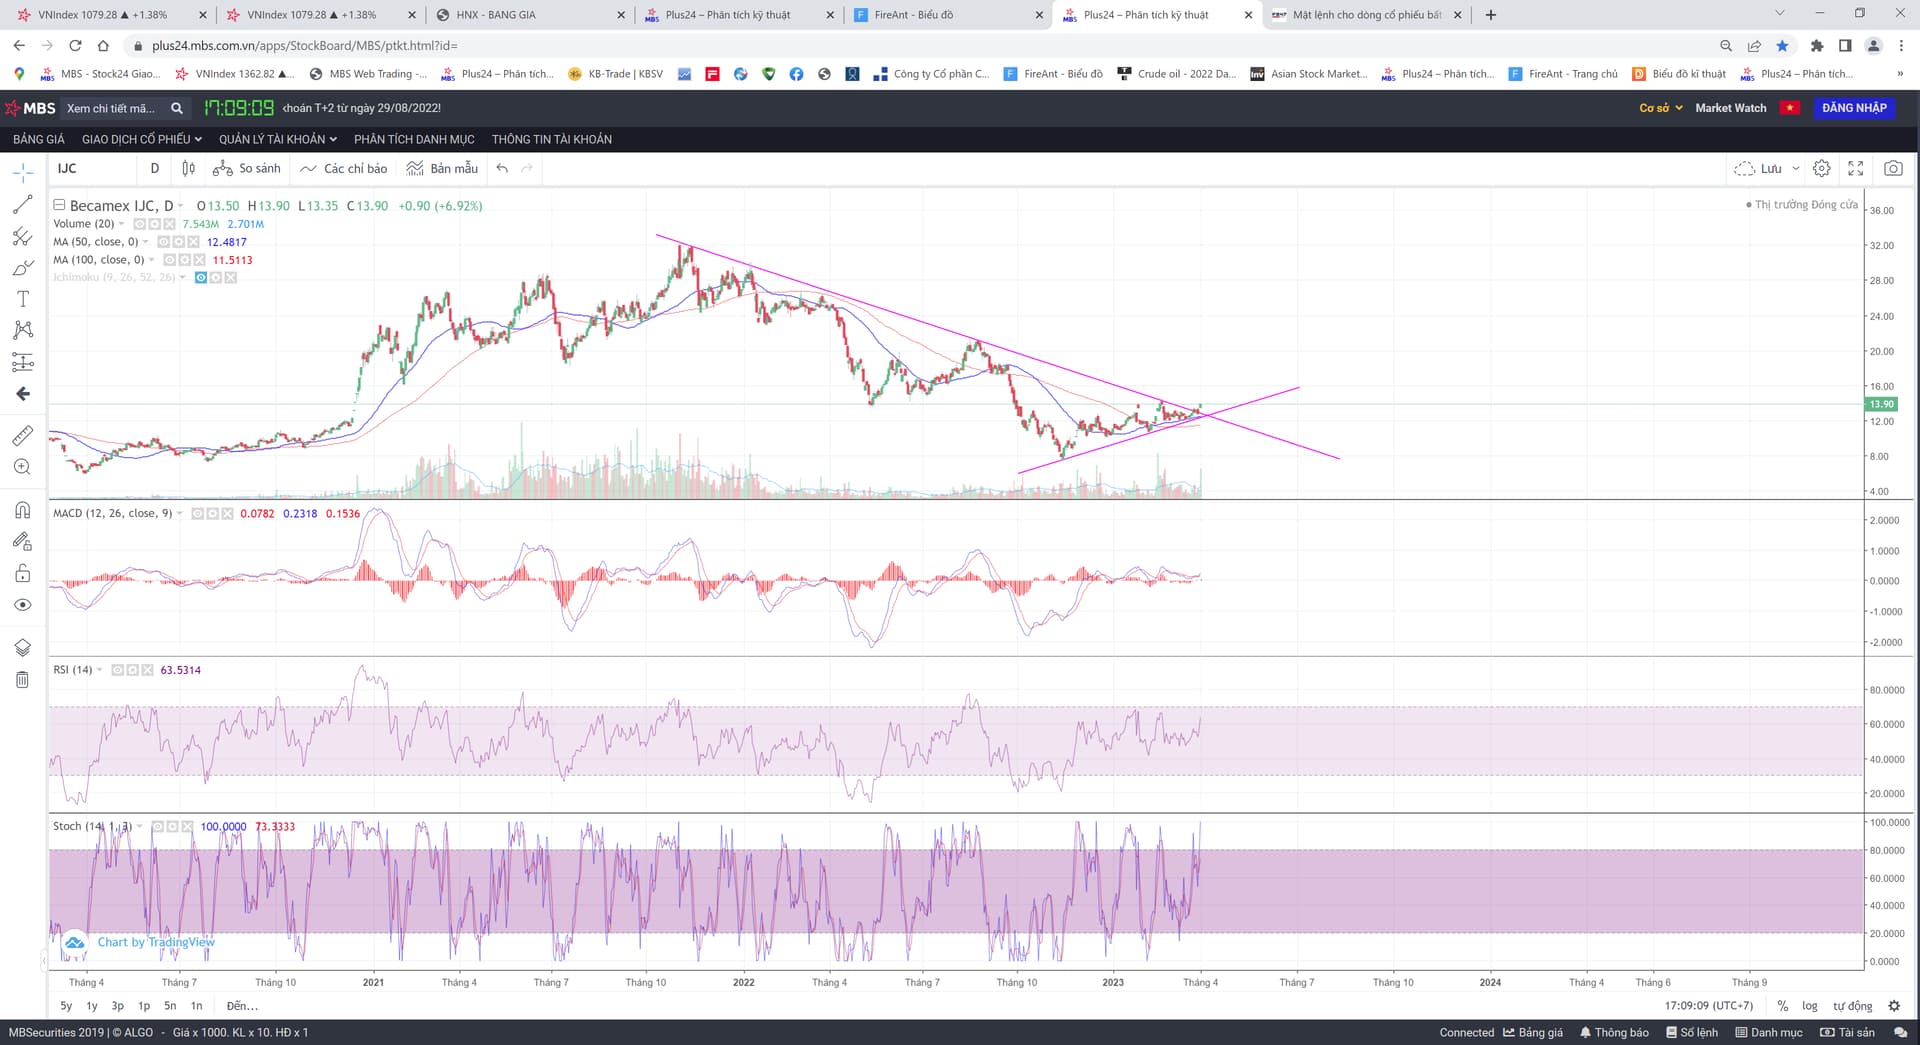Remove drawings with the trash icon
This screenshot has height=1045, width=1920.
pyautogui.click(x=23, y=680)
